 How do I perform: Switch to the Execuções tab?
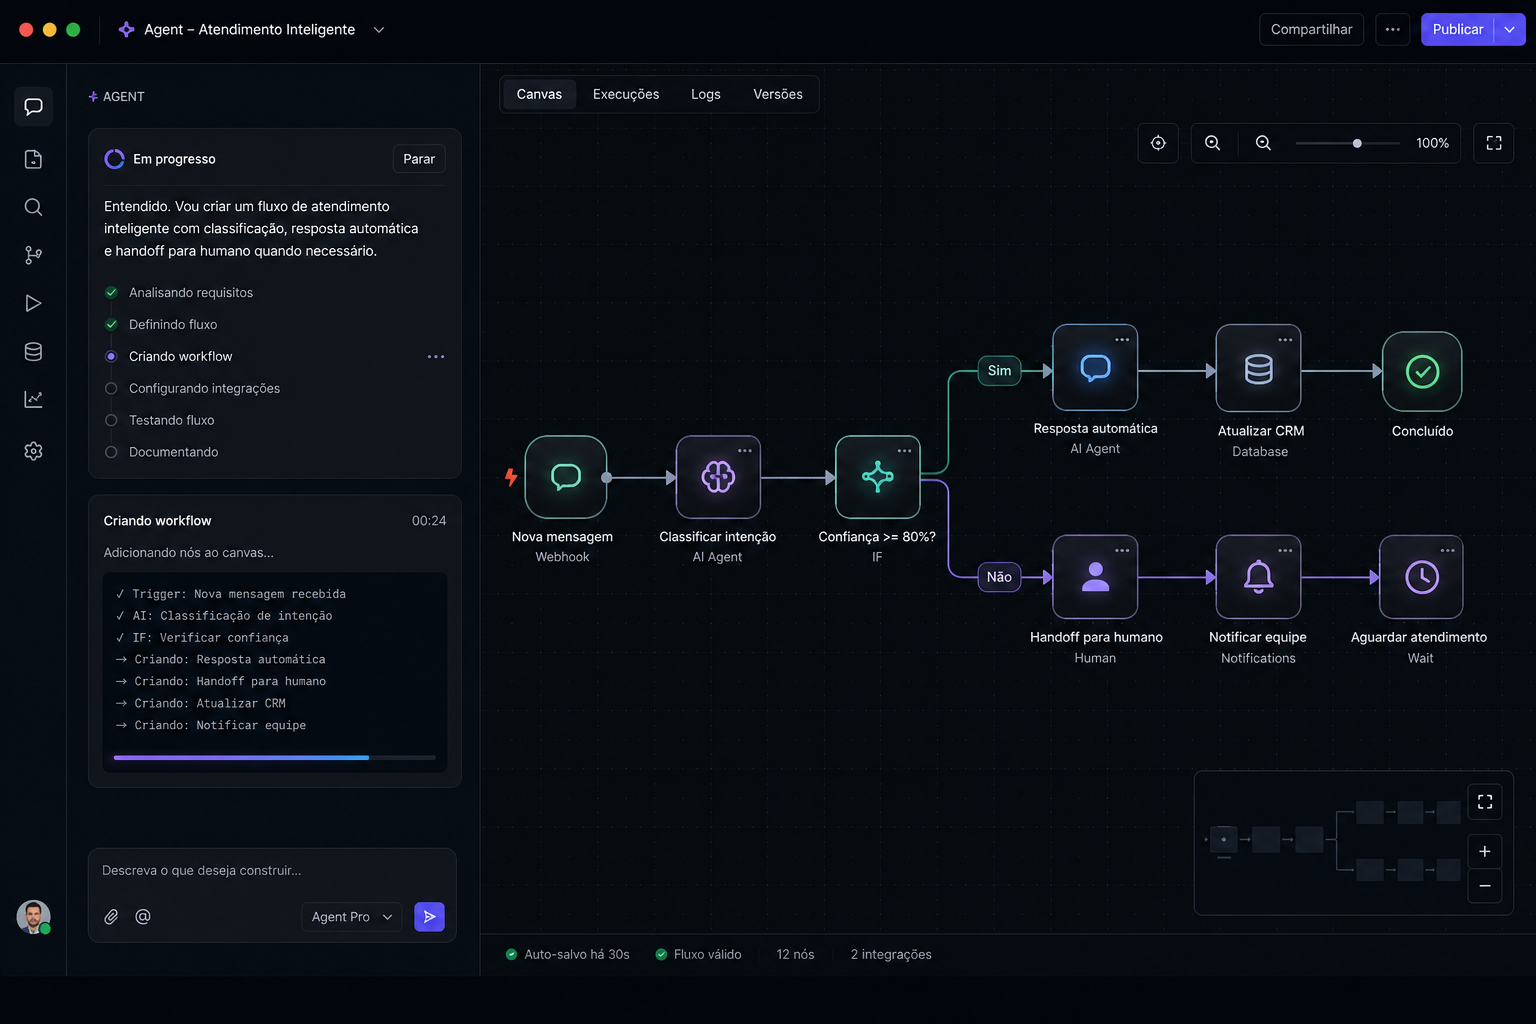tap(626, 94)
